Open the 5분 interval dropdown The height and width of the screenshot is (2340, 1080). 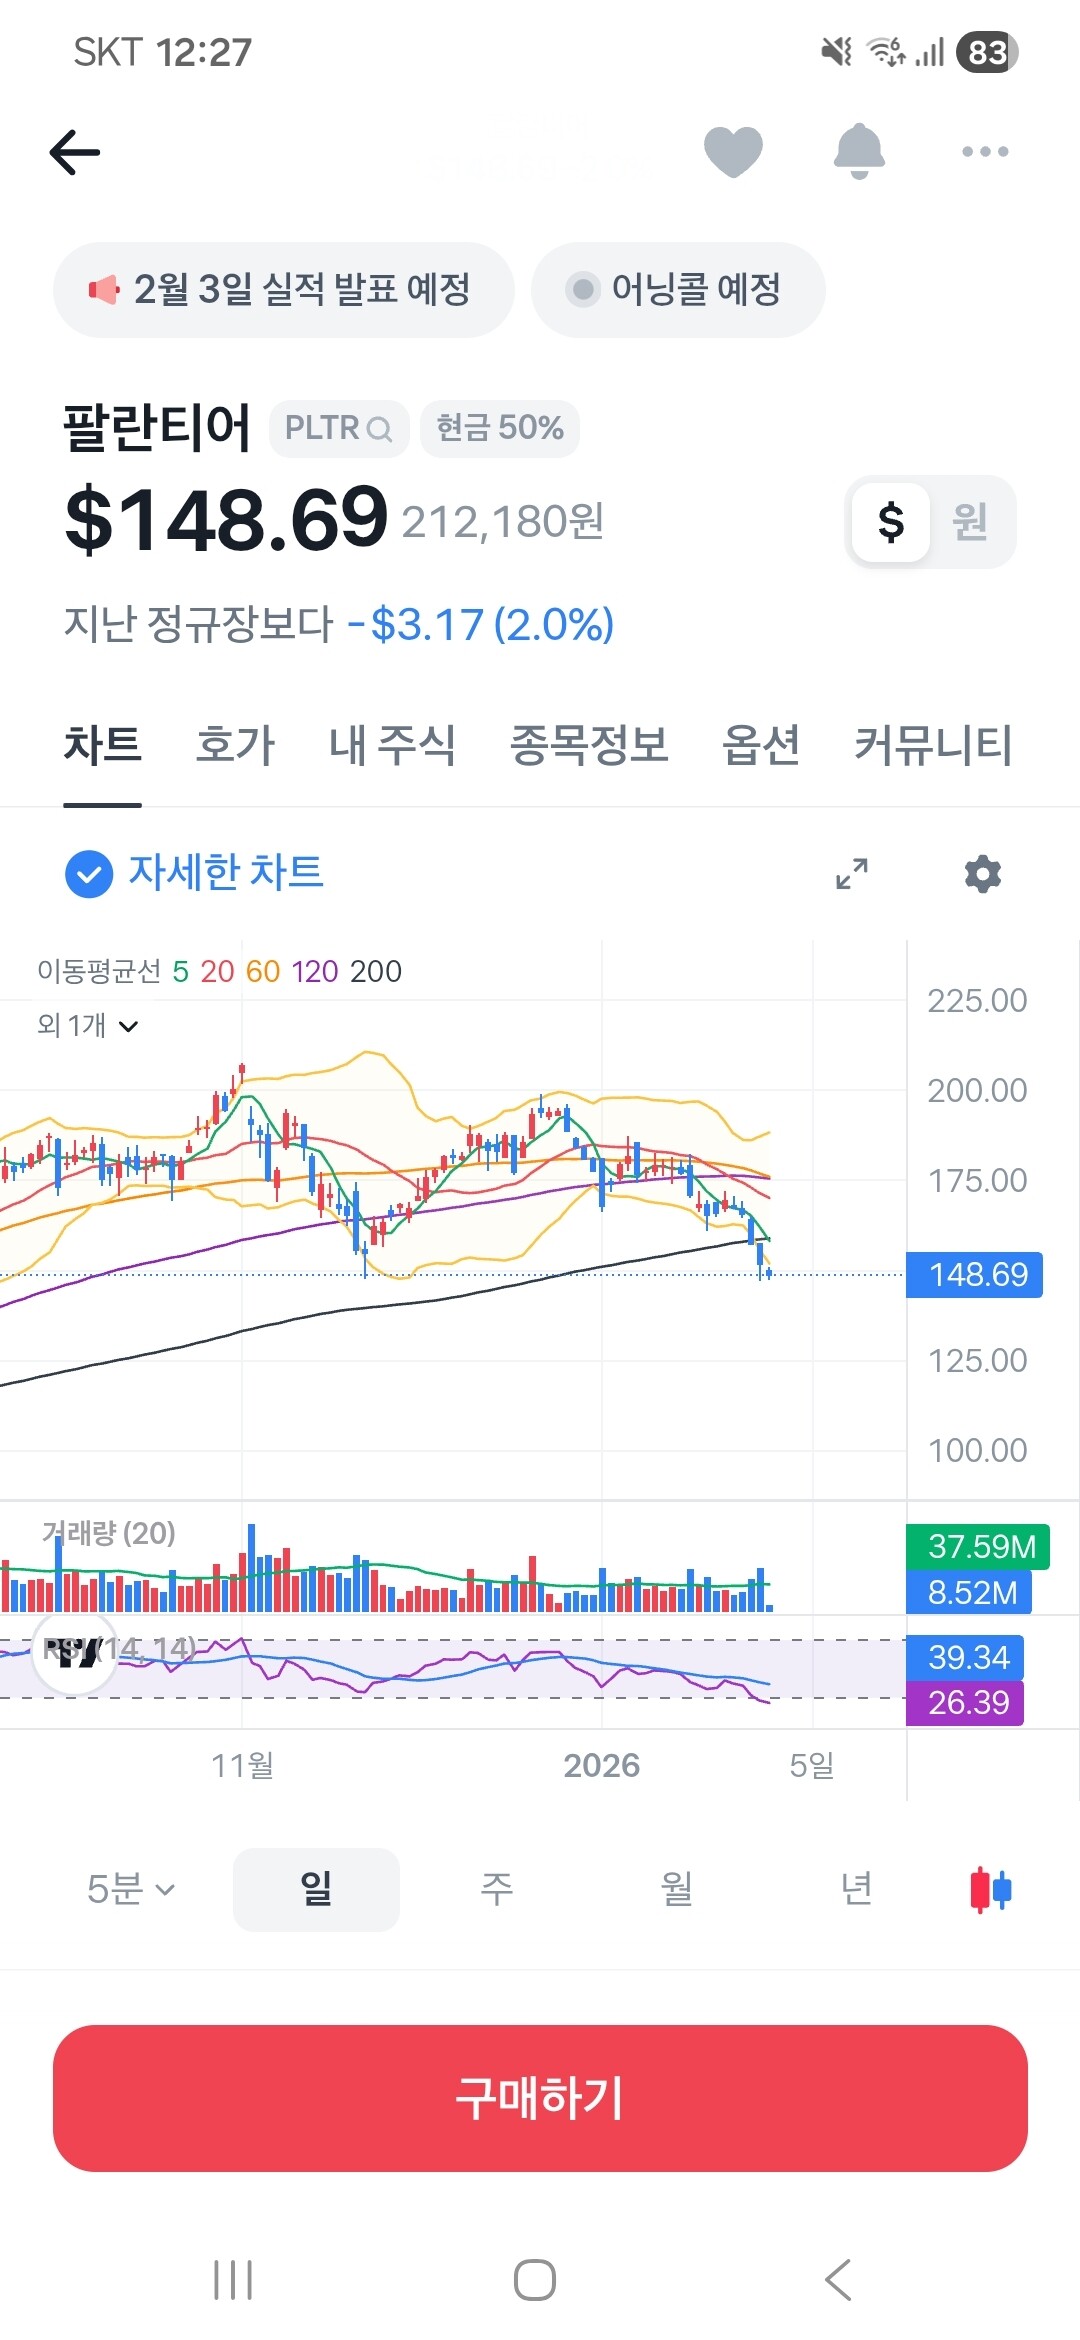coord(131,1890)
